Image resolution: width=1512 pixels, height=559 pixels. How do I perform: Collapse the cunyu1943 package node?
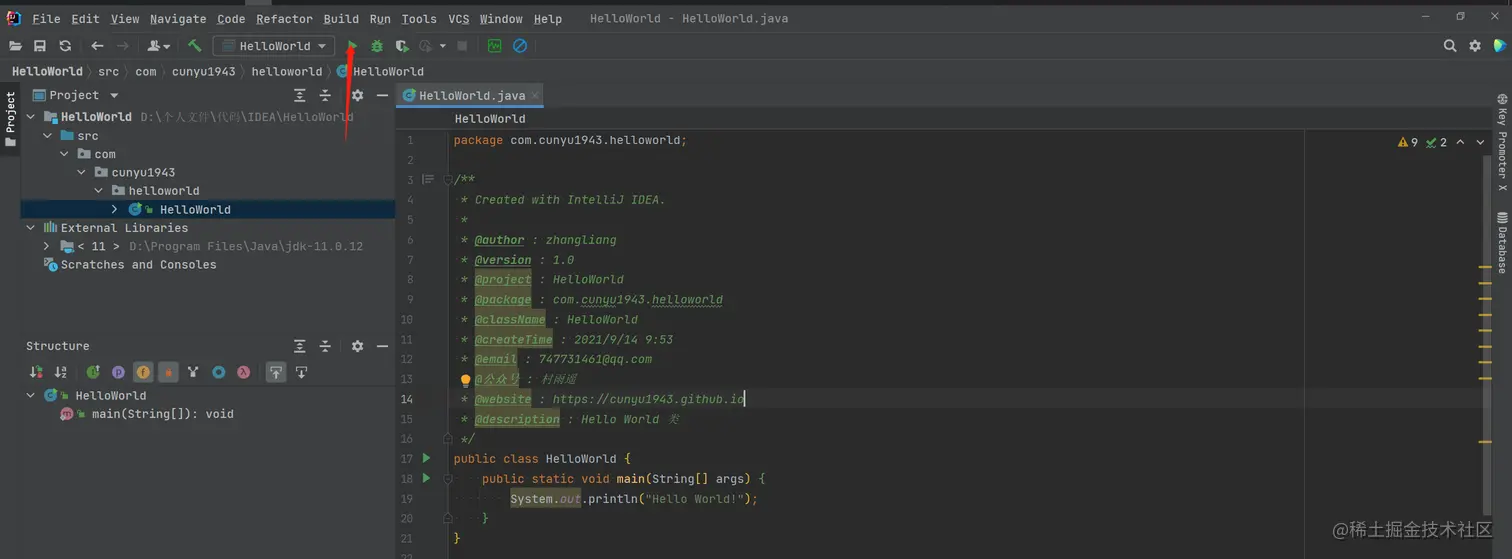(81, 172)
